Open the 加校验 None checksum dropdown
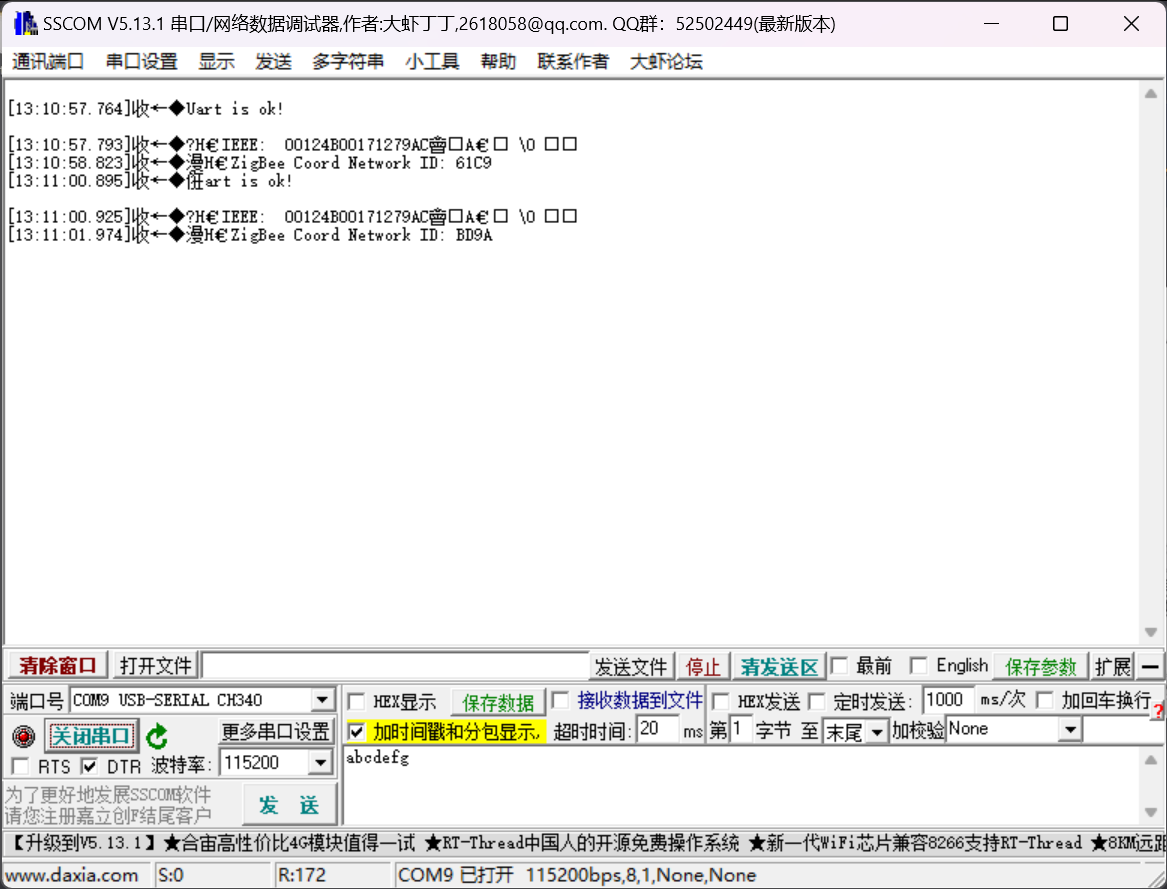 (1071, 729)
